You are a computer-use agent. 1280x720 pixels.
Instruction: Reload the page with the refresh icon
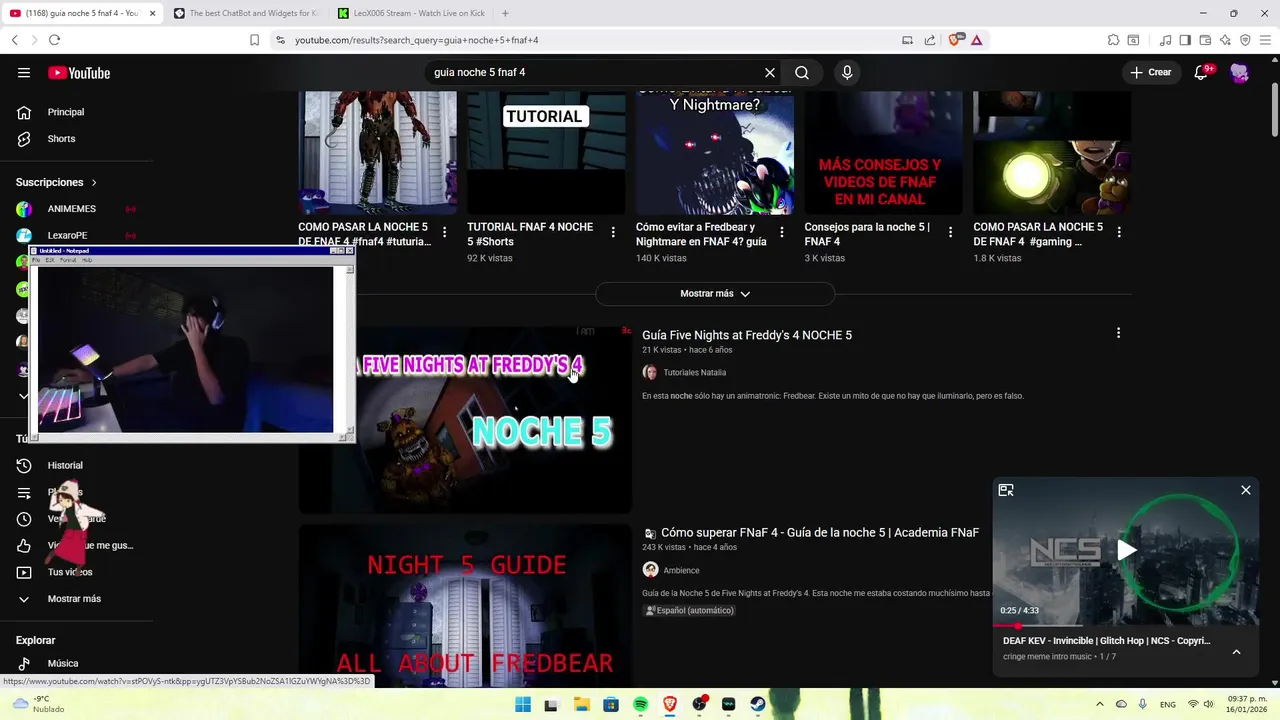point(54,40)
